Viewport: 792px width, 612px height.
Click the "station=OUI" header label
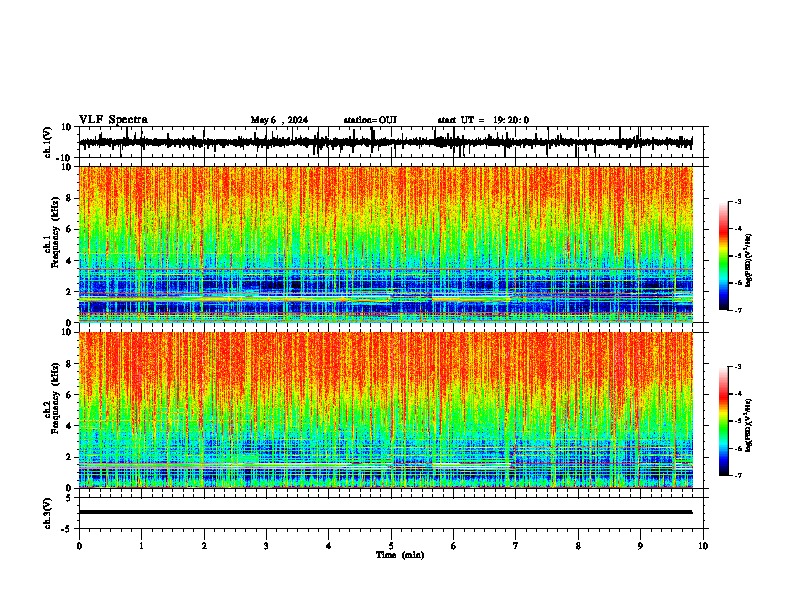coord(370,120)
